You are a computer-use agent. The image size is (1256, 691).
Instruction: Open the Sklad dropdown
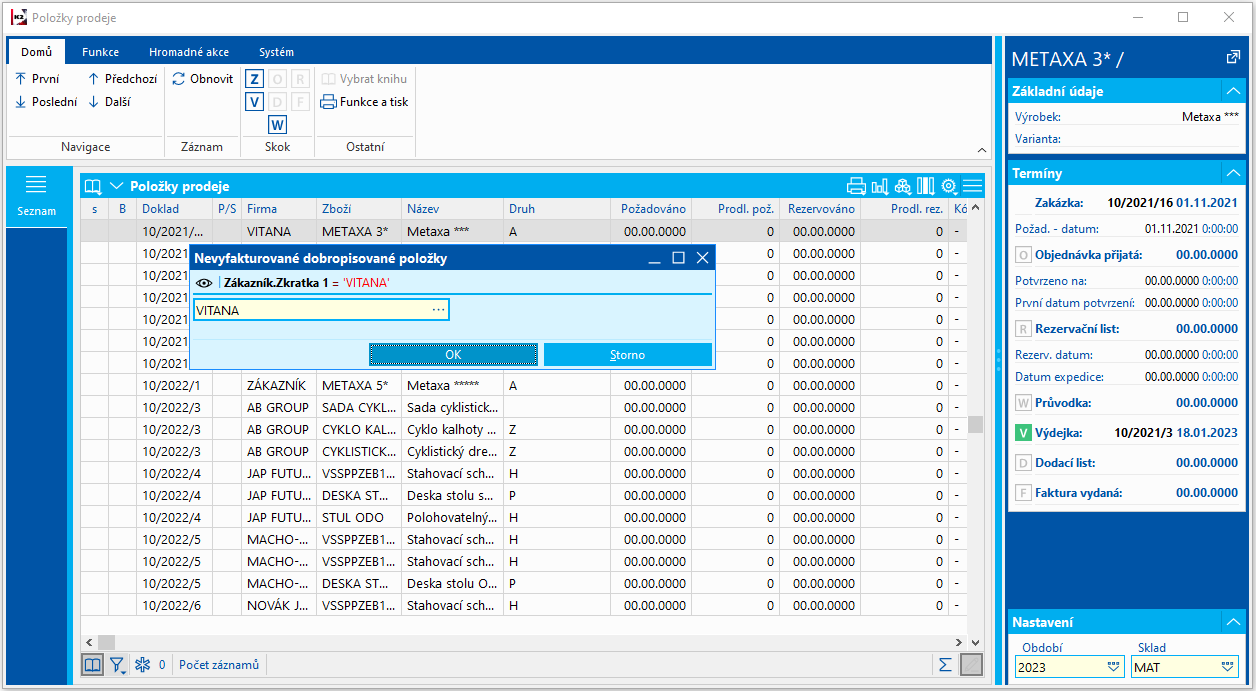(x=1228, y=667)
